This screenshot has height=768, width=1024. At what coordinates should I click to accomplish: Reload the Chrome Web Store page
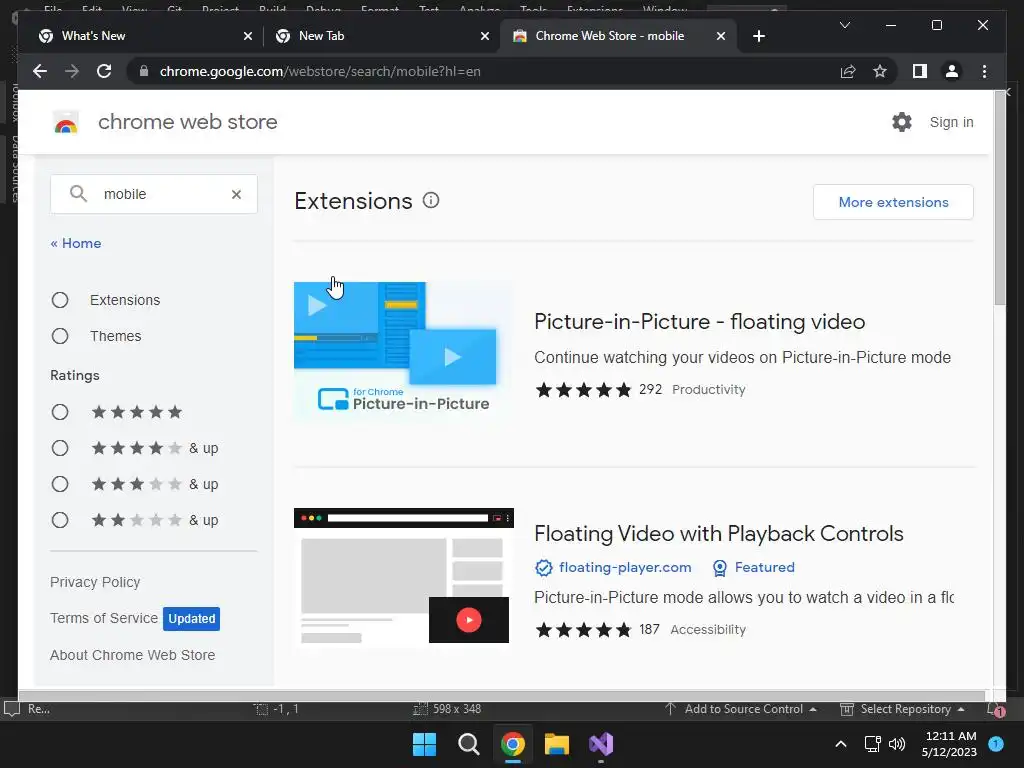[x=104, y=71]
